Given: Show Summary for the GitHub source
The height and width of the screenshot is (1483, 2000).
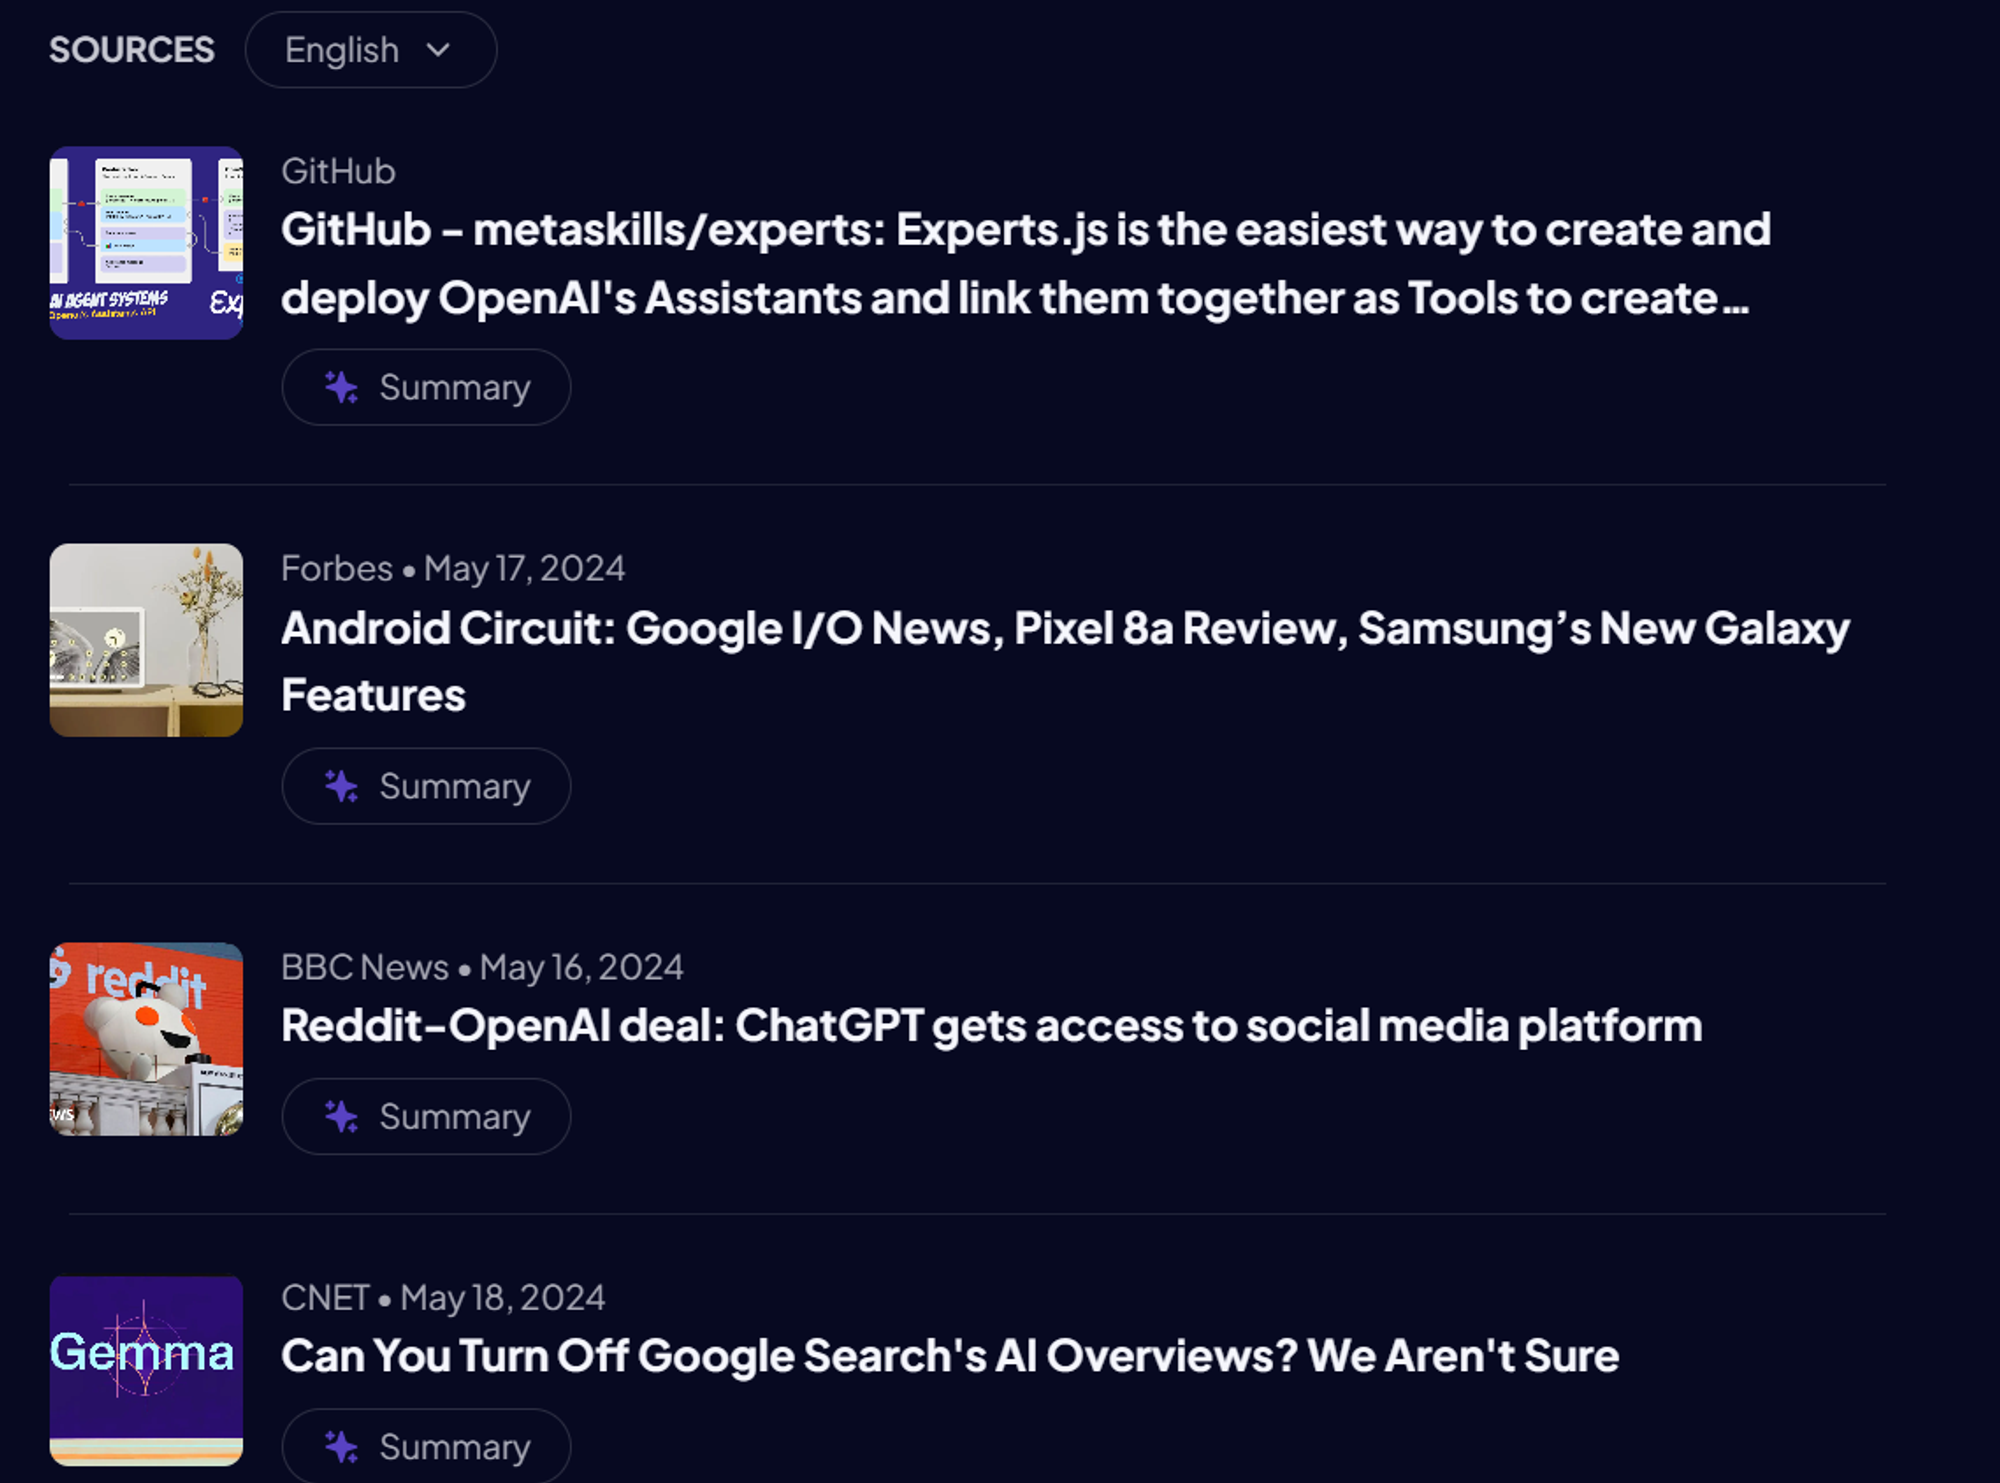Looking at the screenshot, I should [x=453, y=388].
